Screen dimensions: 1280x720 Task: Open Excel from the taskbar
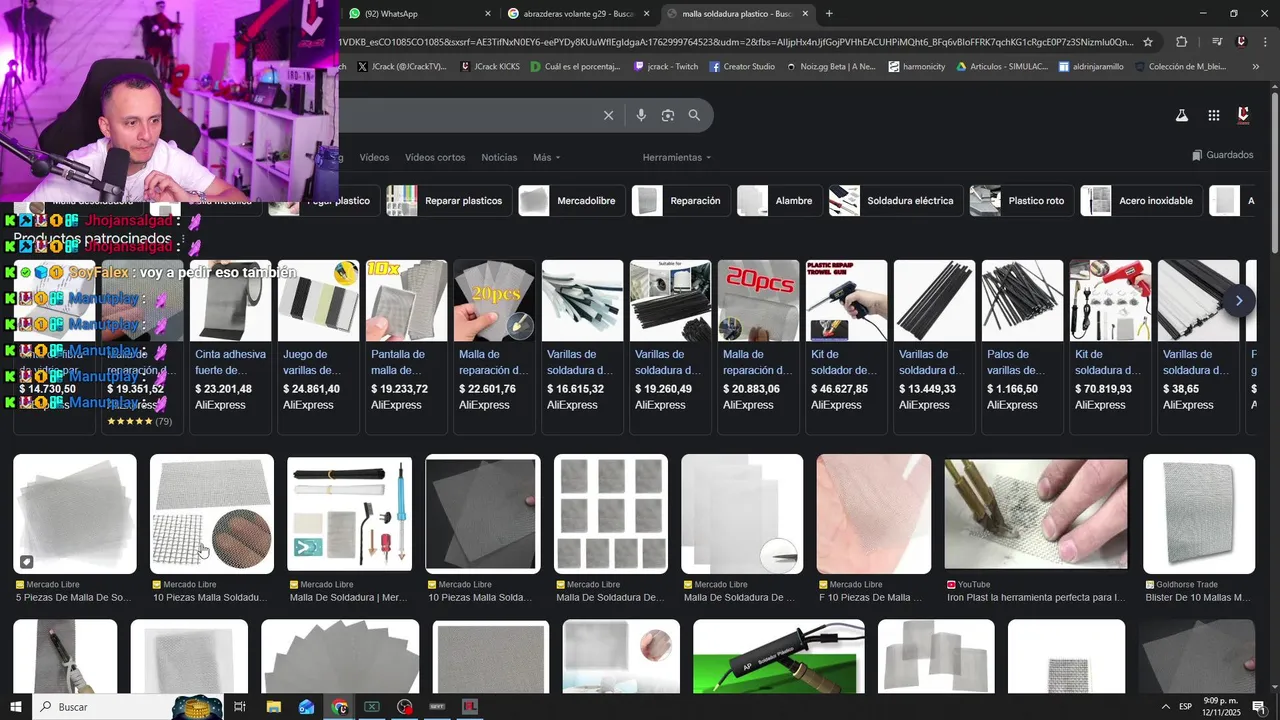pos(372,707)
